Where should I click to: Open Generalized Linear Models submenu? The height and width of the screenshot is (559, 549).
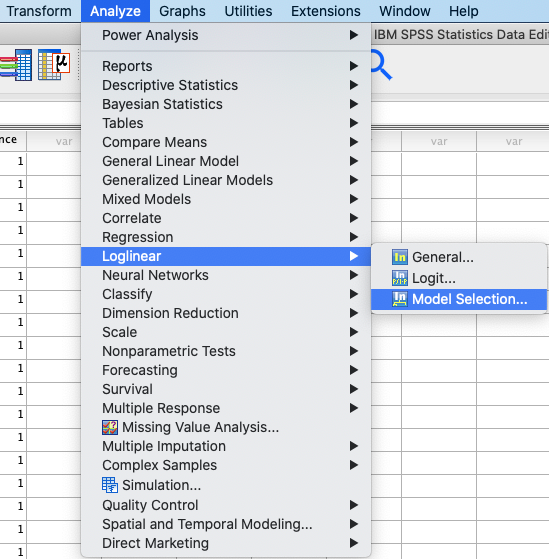point(226,180)
